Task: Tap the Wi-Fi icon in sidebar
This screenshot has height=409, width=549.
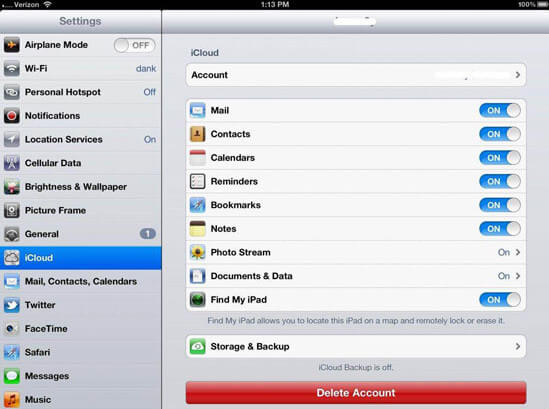Action: pyautogui.click(x=12, y=69)
